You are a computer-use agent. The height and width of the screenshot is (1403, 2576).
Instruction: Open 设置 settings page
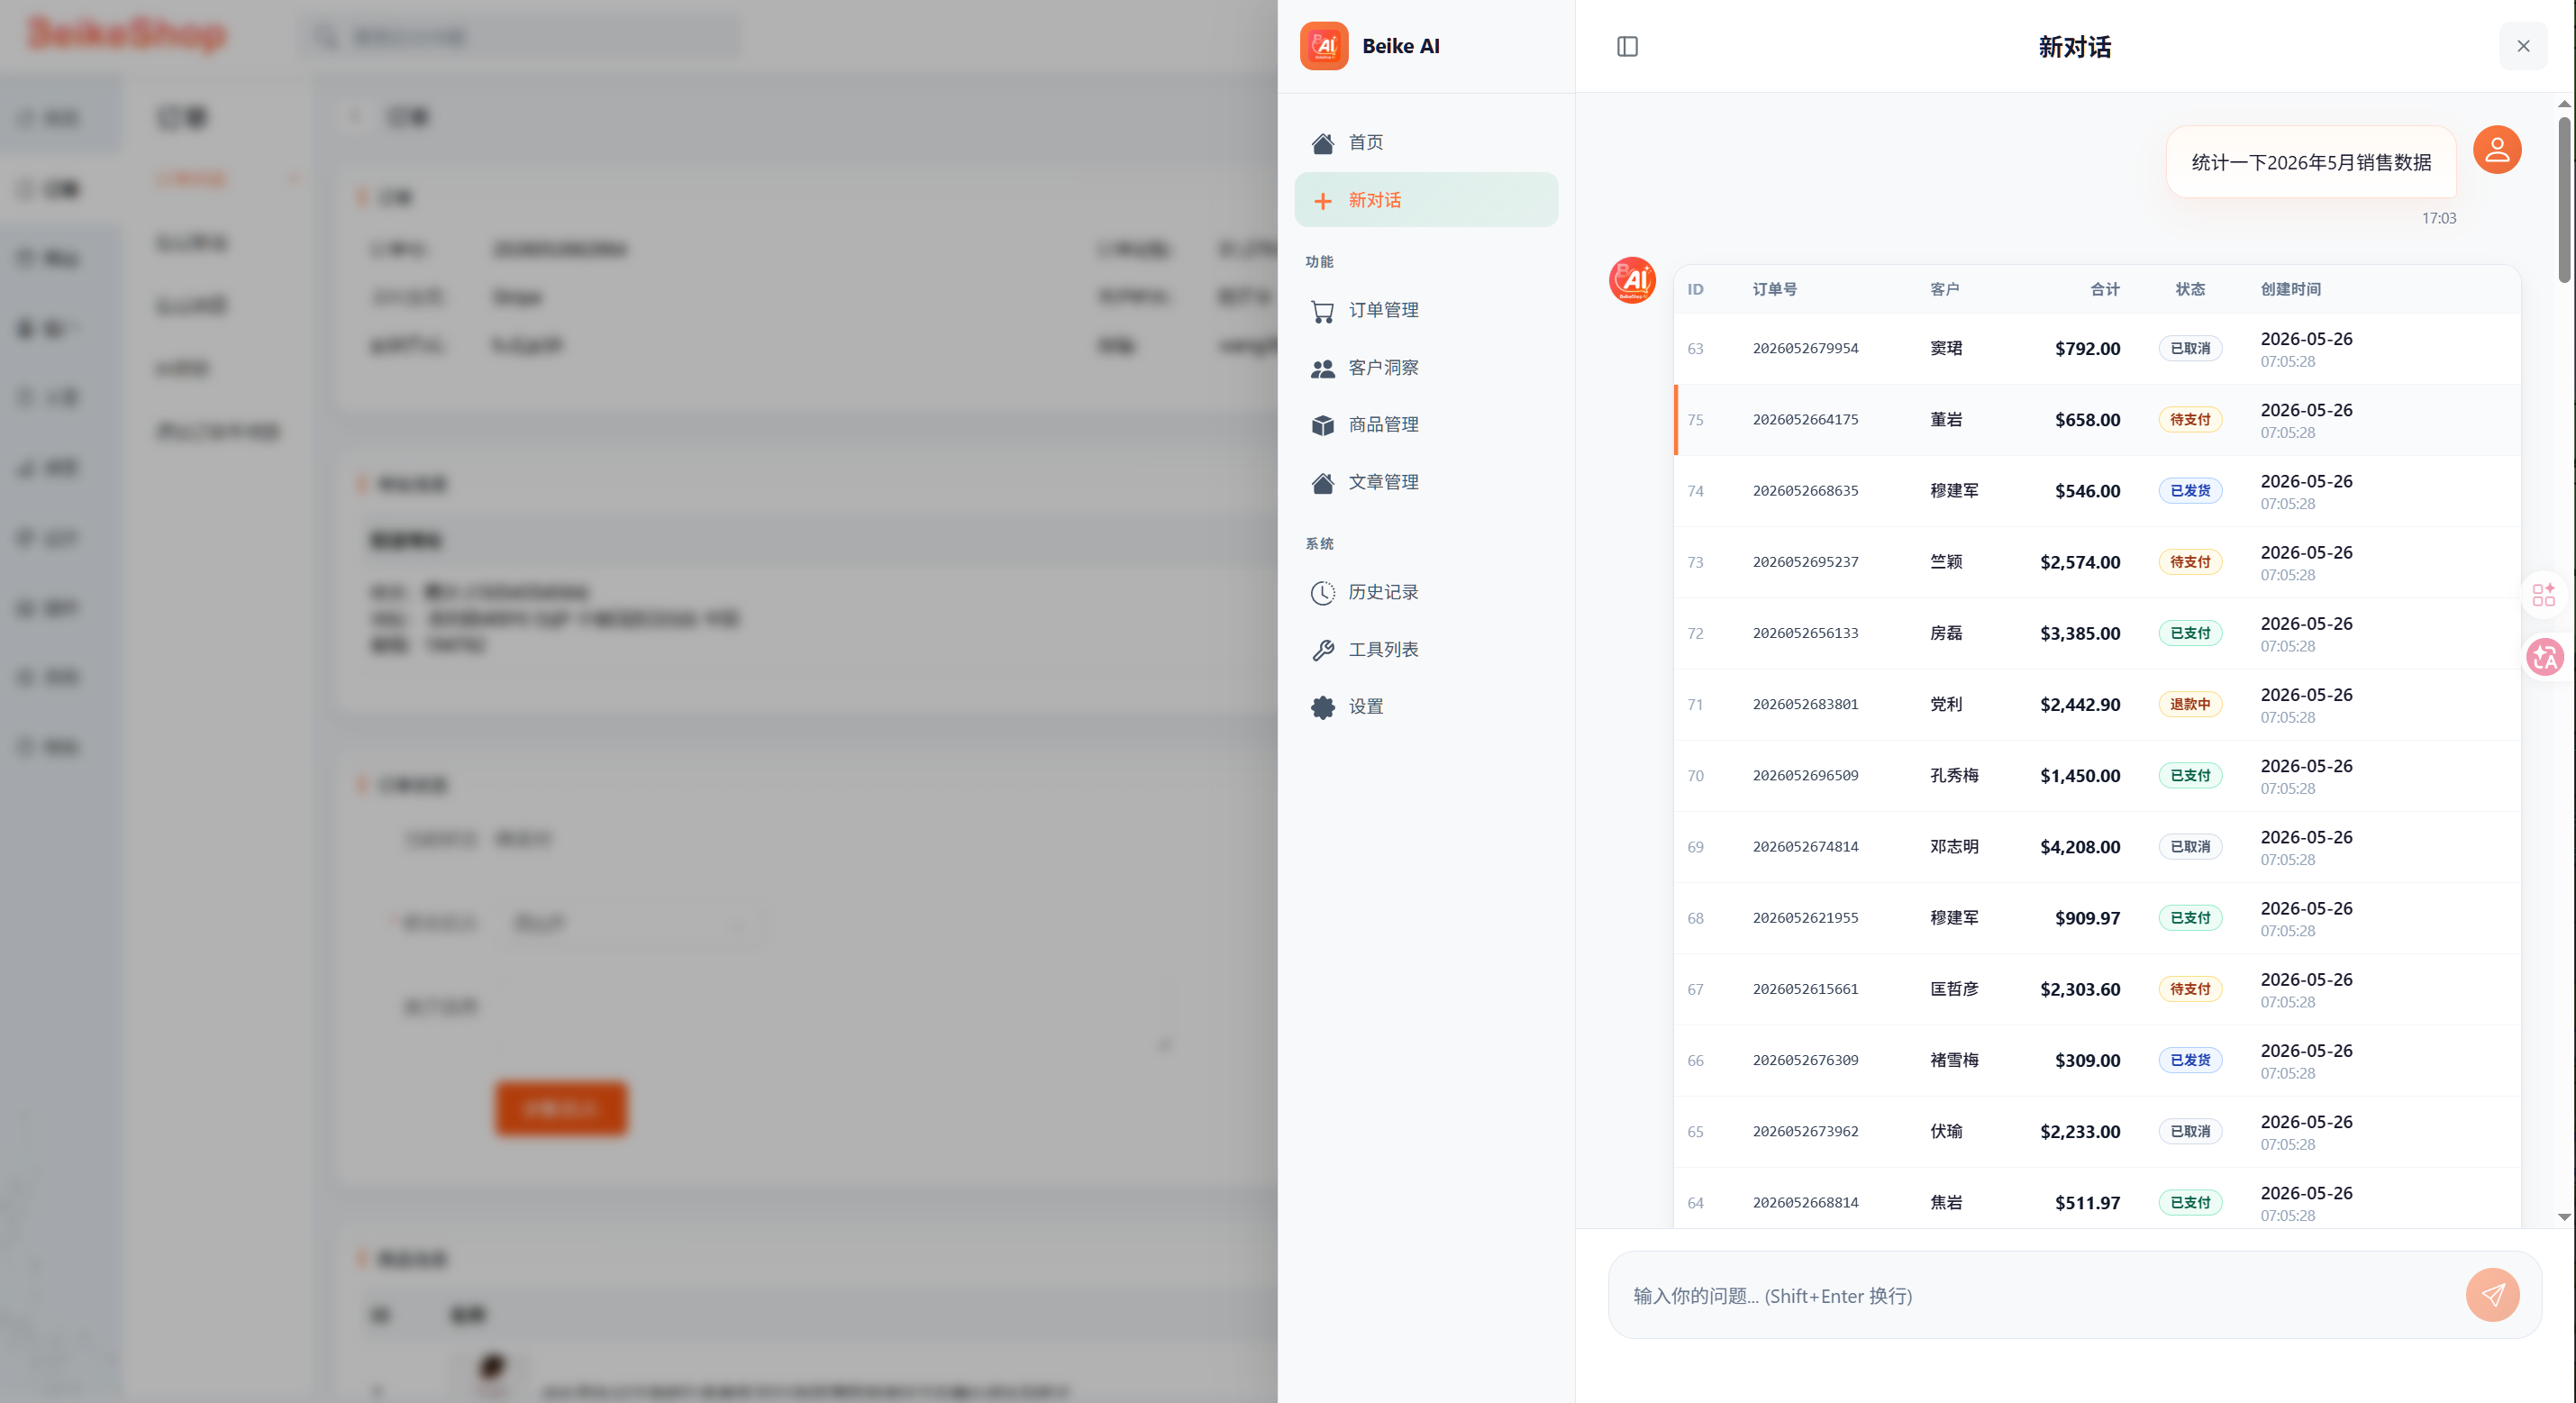tap(1426, 707)
